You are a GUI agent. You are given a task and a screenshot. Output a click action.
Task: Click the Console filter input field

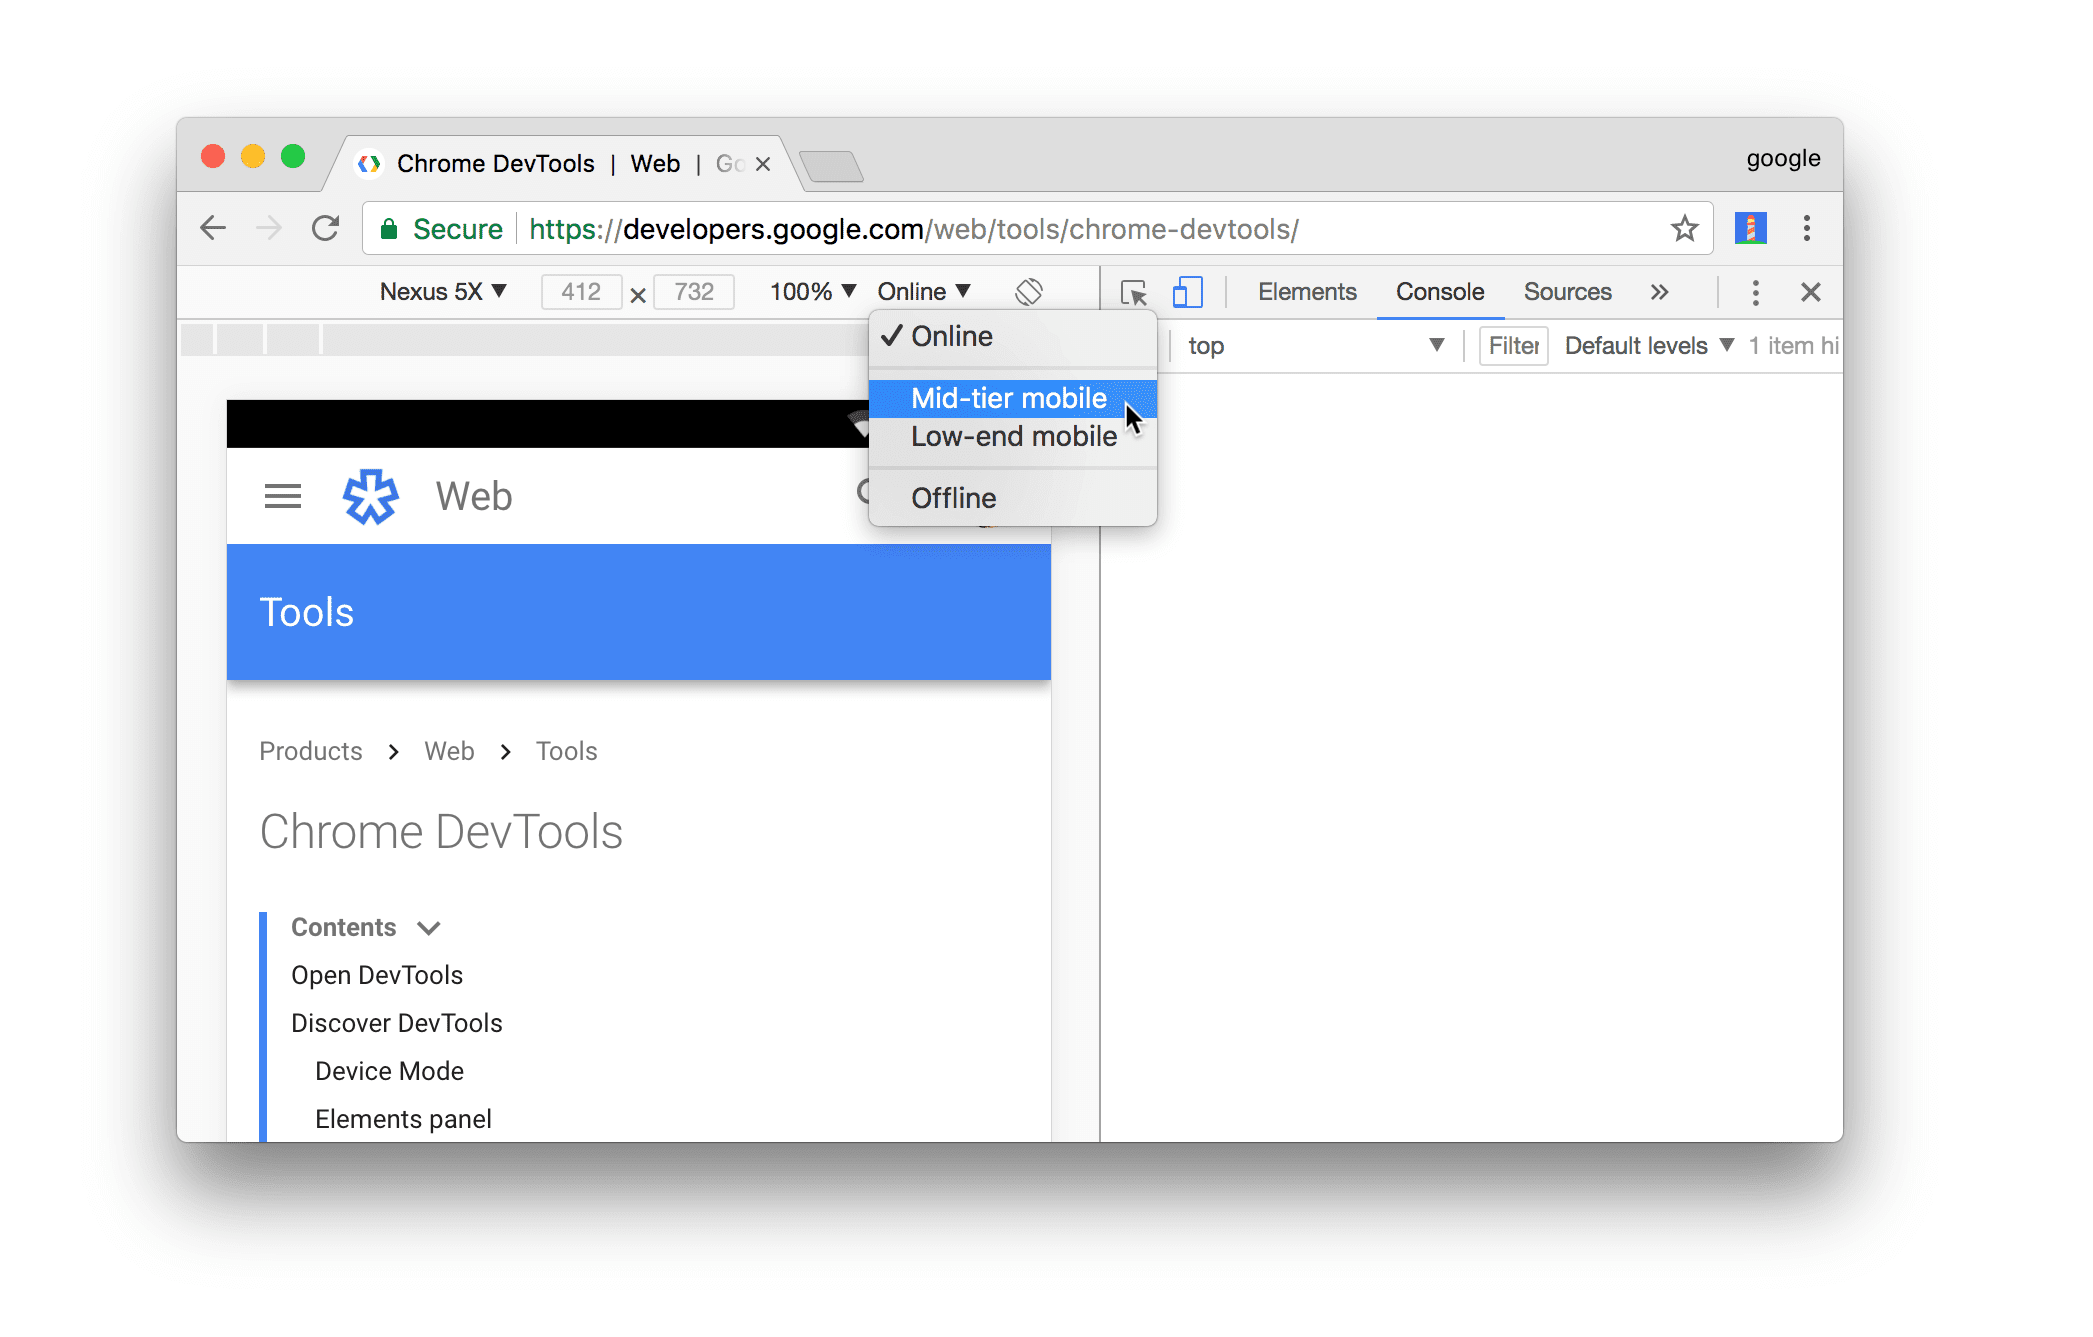point(1515,345)
